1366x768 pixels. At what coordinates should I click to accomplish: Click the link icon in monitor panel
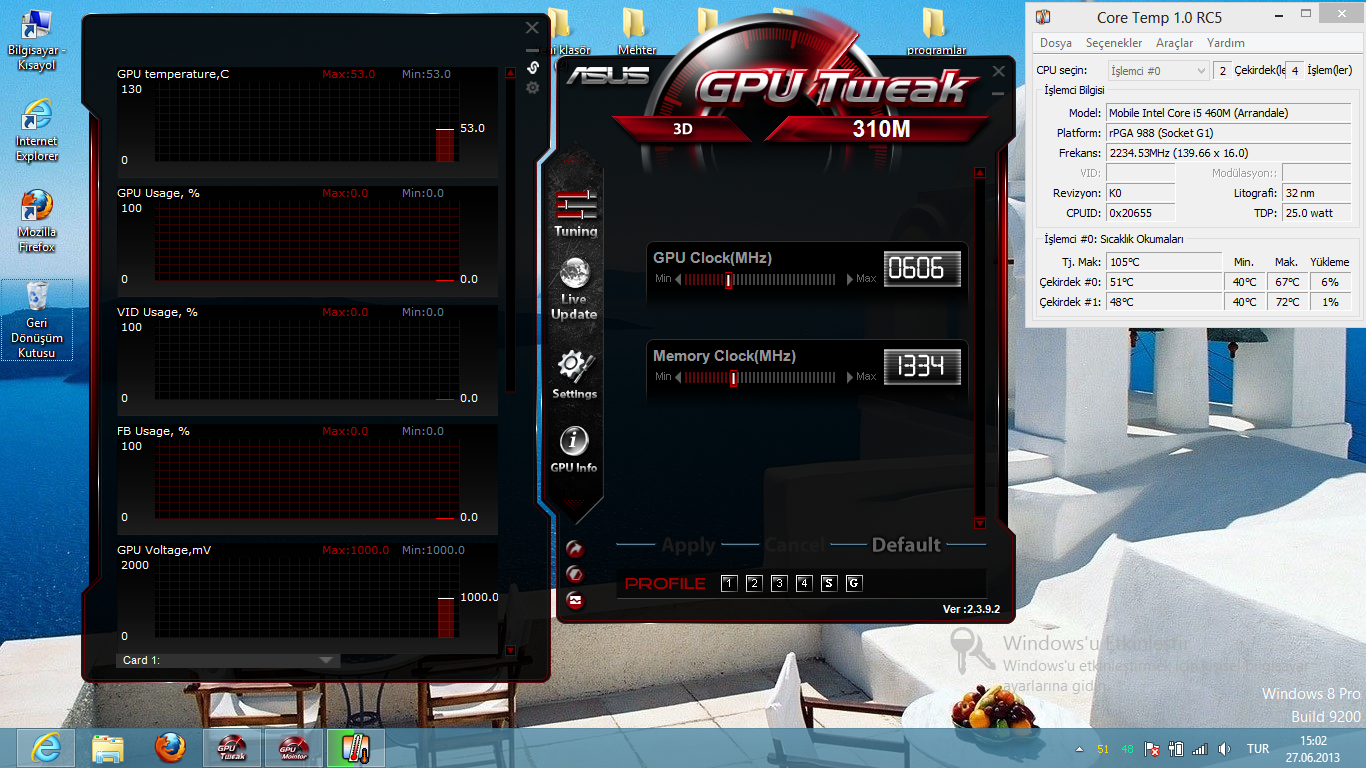tap(533, 68)
